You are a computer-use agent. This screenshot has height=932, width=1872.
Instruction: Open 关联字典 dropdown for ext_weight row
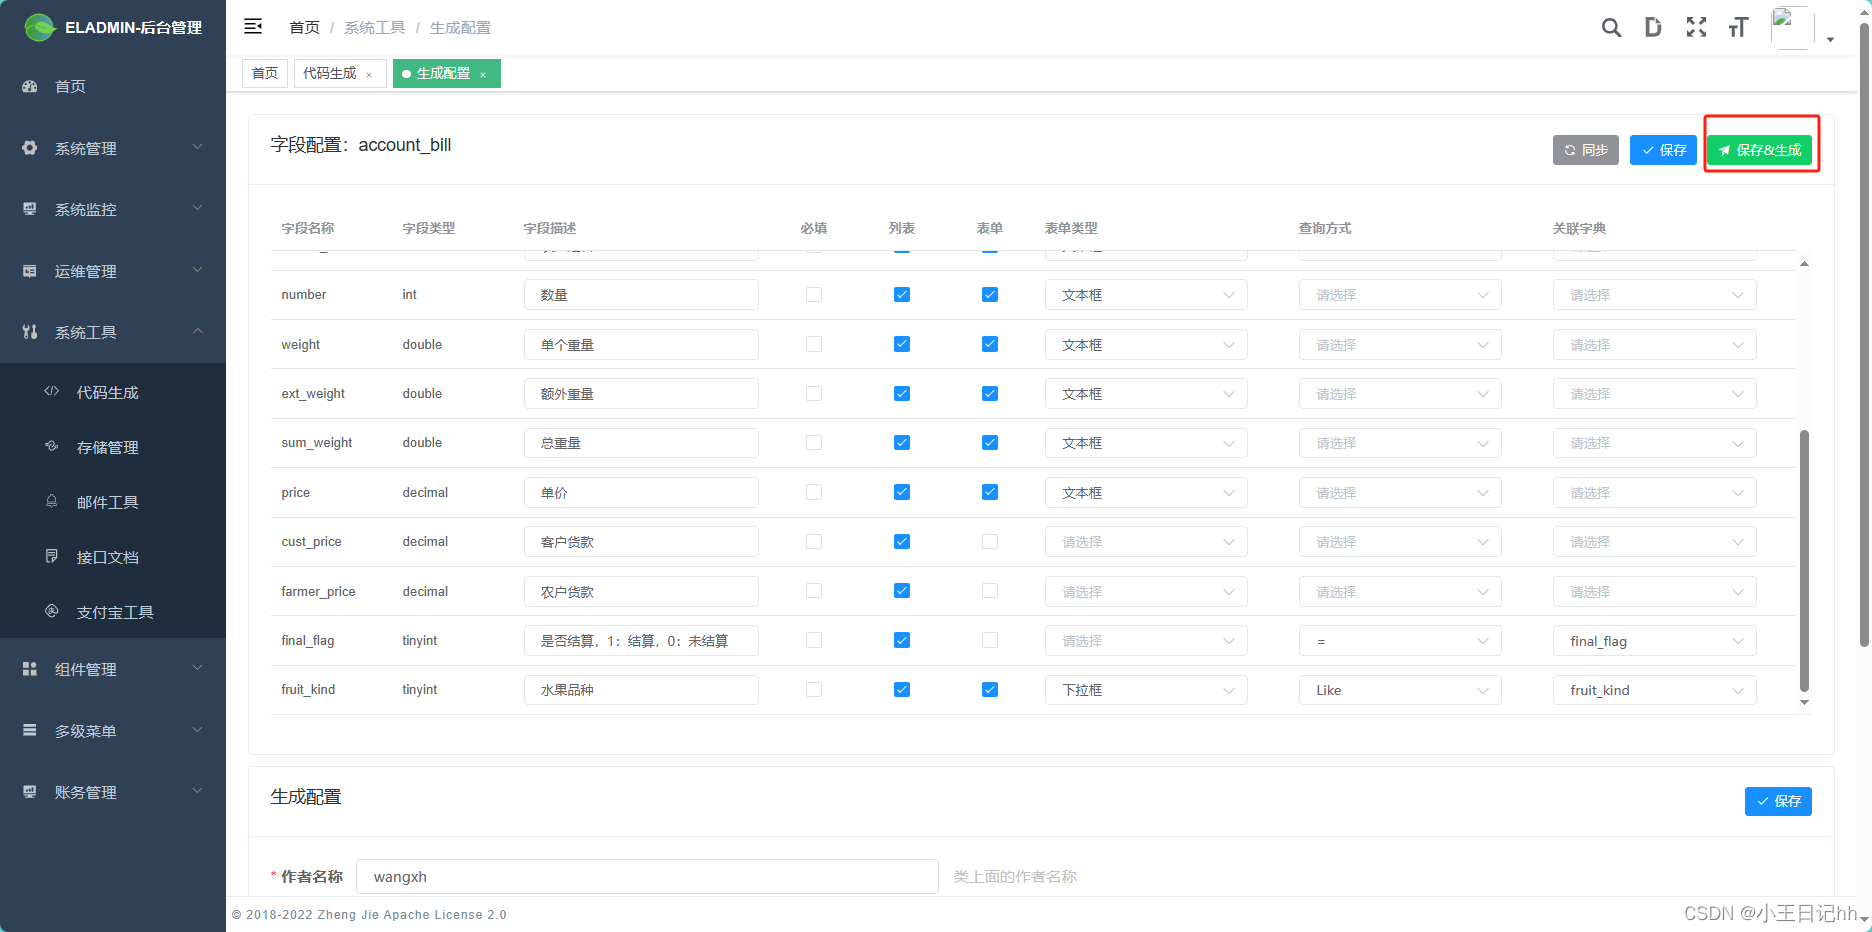1654,394
